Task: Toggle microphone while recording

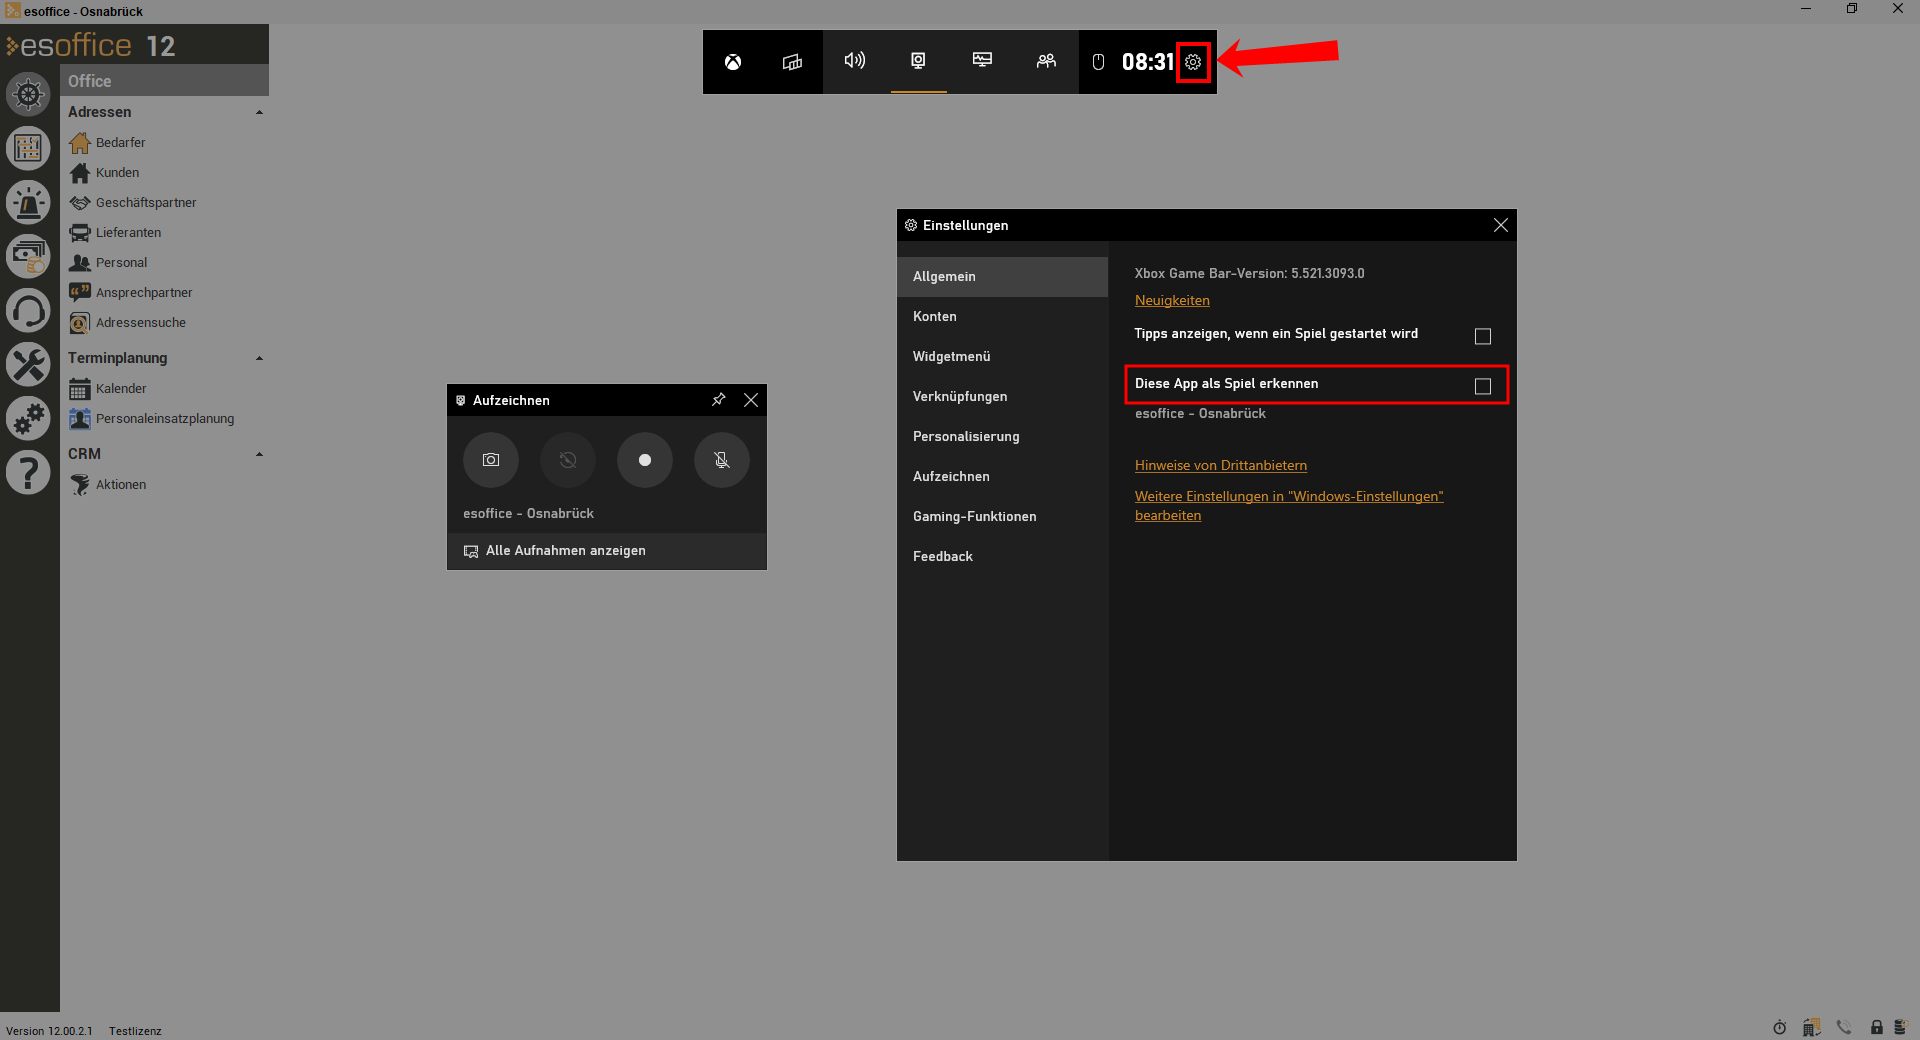Action: coord(722,460)
